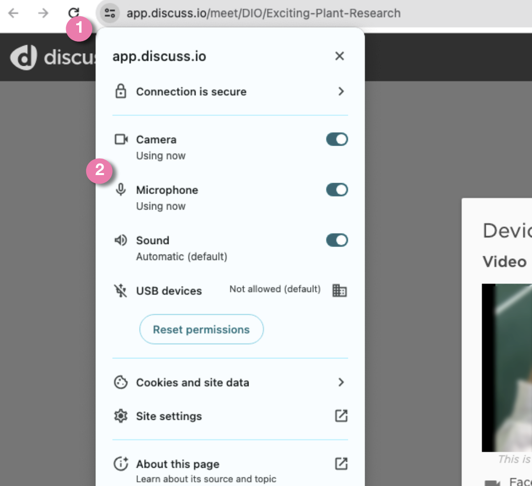Go forward using the browser forward arrow

pos(43,13)
